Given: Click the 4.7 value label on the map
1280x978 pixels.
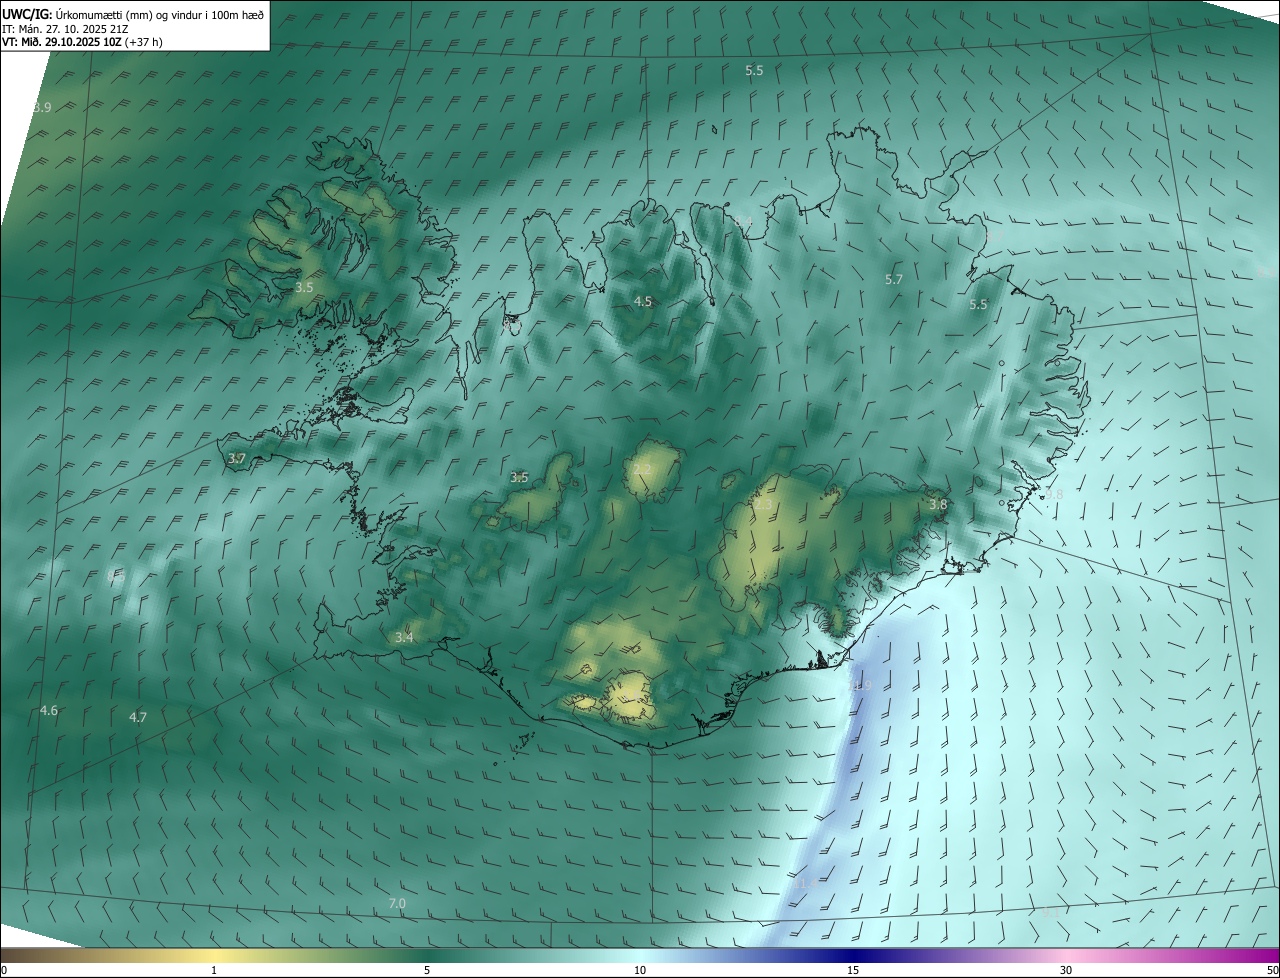Looking at the screenshot, I should pyautogui.click(x=138, y=717).
